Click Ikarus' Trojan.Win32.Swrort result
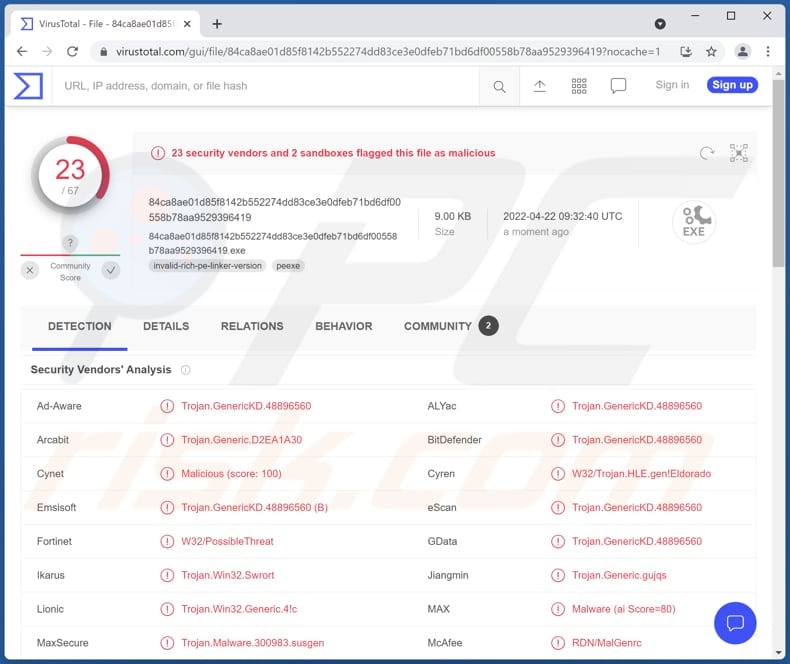Screen dimensions: 790x664 (x=228, y=575)
